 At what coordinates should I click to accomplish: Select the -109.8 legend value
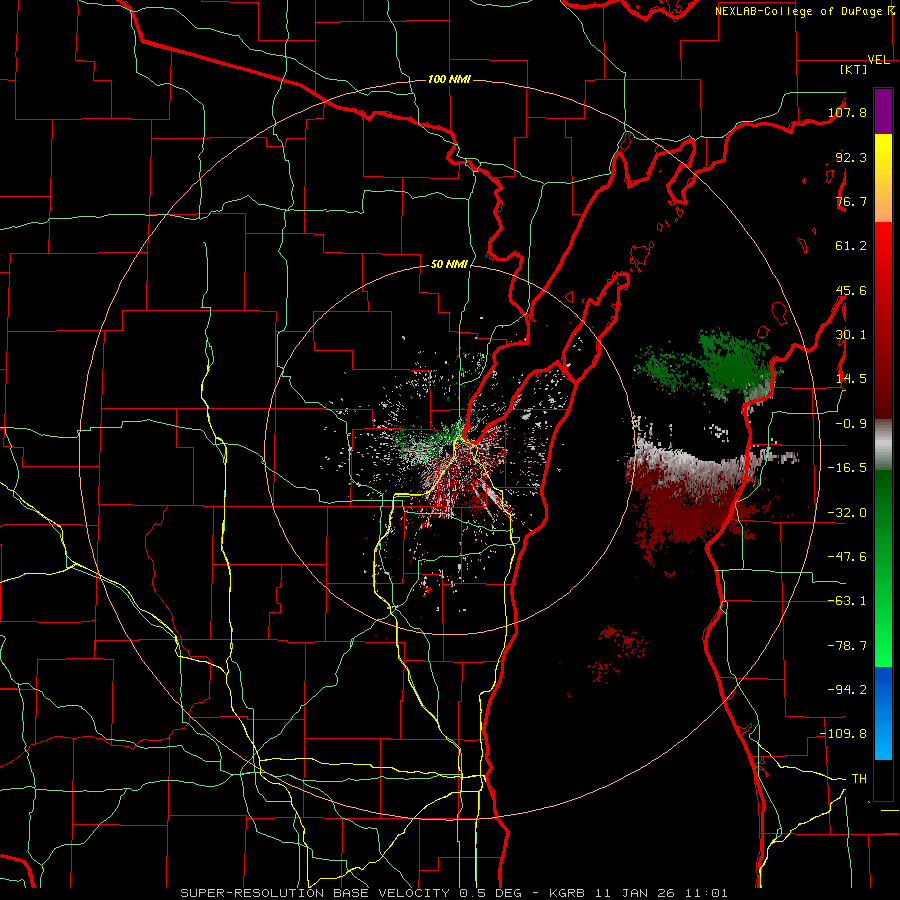pyautogui.click(x=844, y=734)
